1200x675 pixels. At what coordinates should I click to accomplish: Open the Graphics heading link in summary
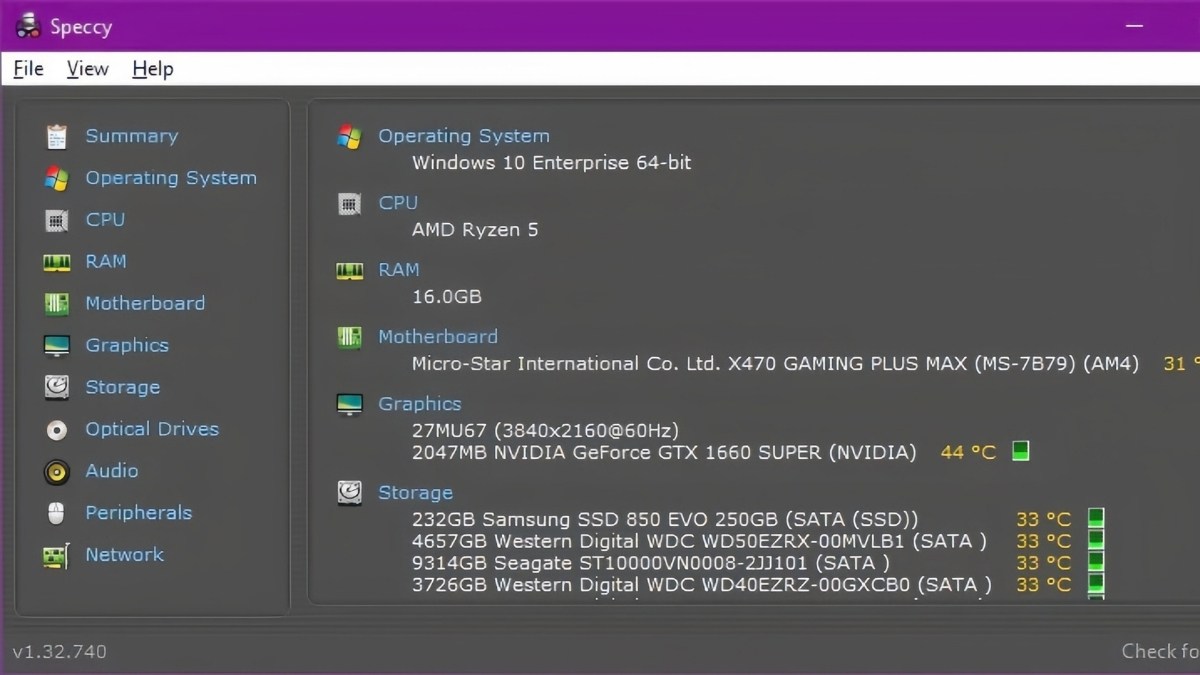[419, 404]
